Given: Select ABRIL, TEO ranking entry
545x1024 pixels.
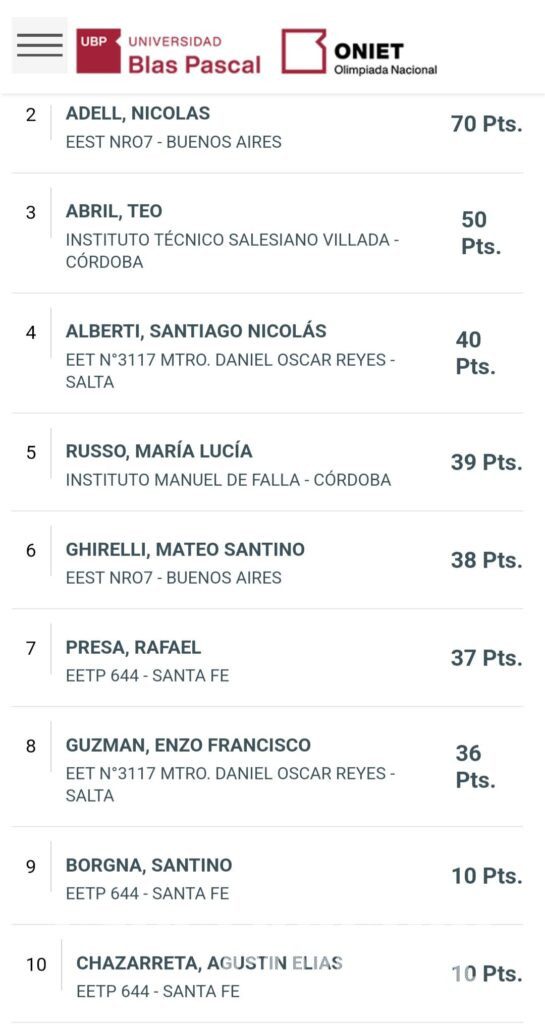Looking at the screenshot, I should pos(267,236).
